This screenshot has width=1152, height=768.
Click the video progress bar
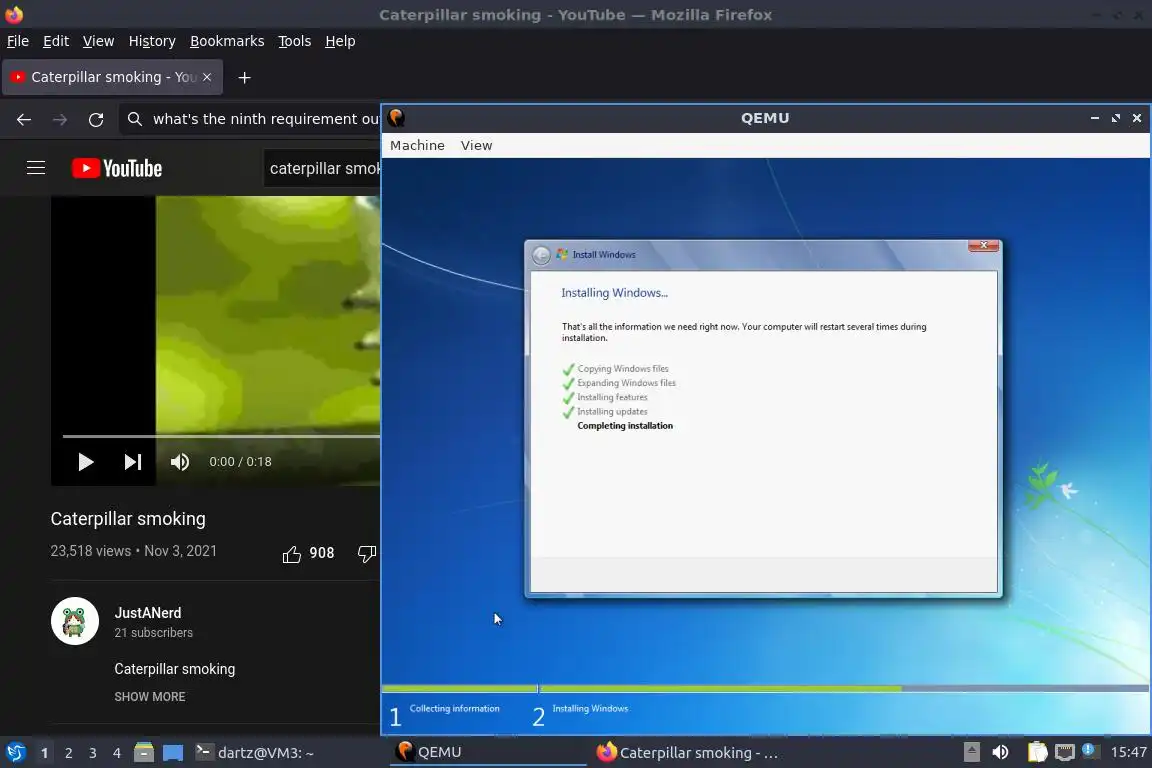(x=221, y=436)
